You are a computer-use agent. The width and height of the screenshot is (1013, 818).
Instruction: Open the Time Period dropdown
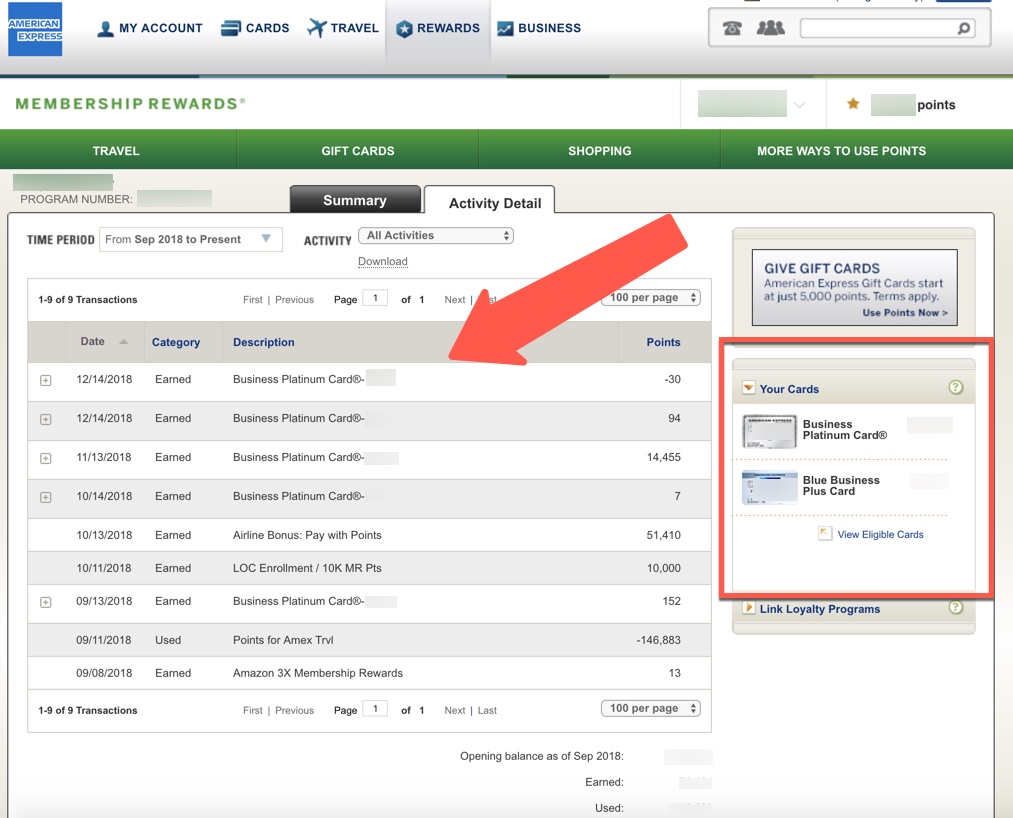pos(191,239)
